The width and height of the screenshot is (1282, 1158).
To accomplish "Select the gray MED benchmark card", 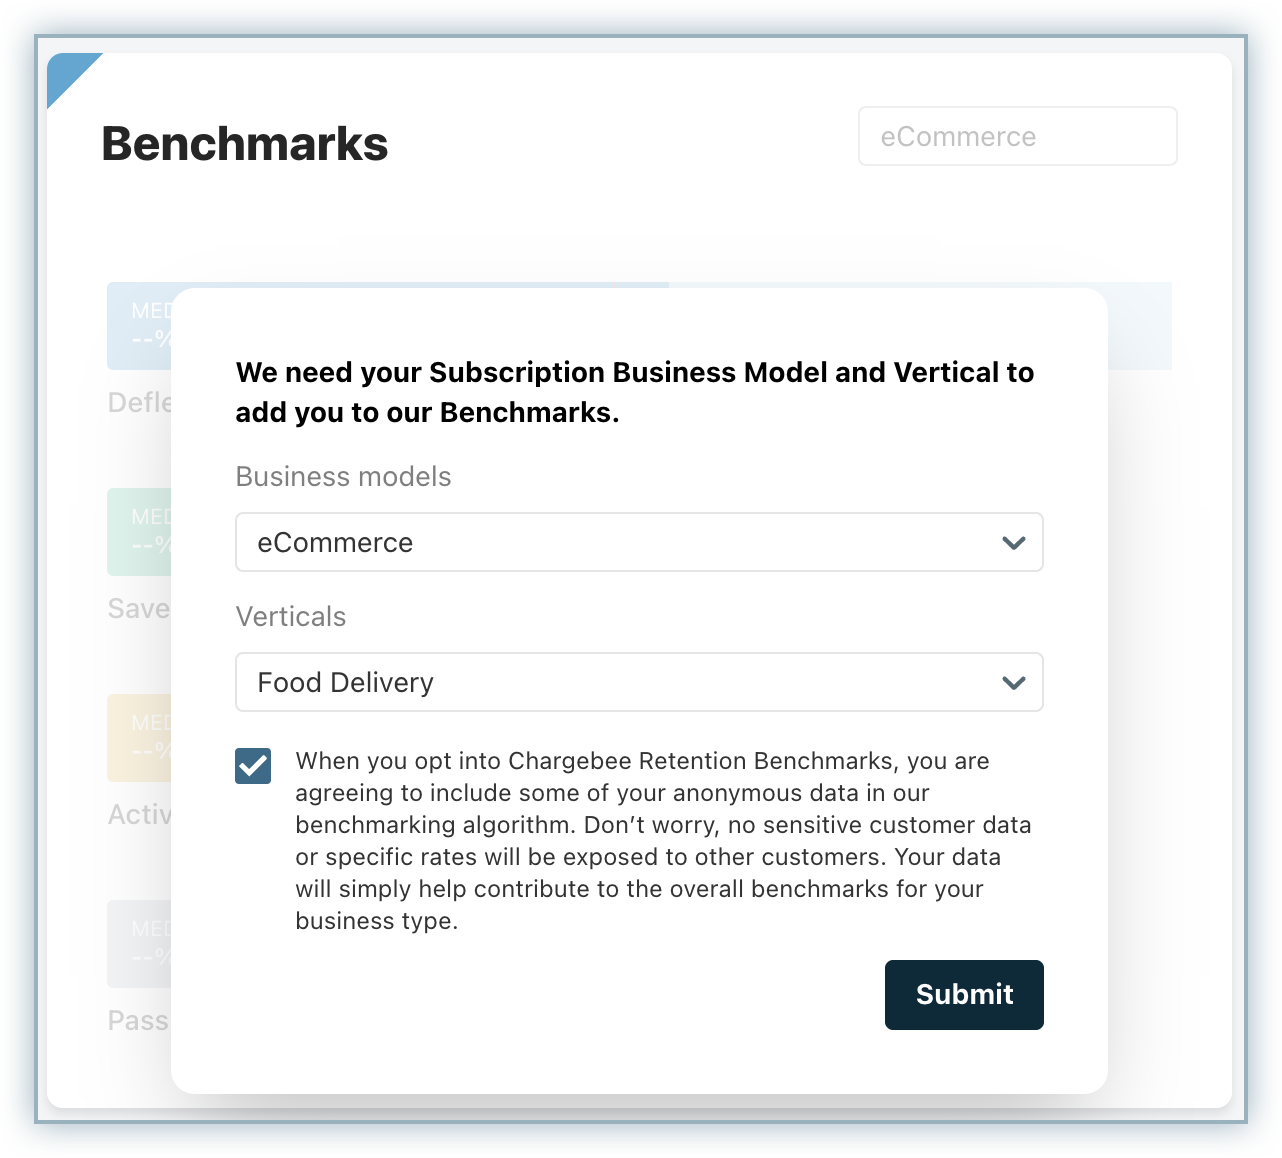I will point(140,944).
